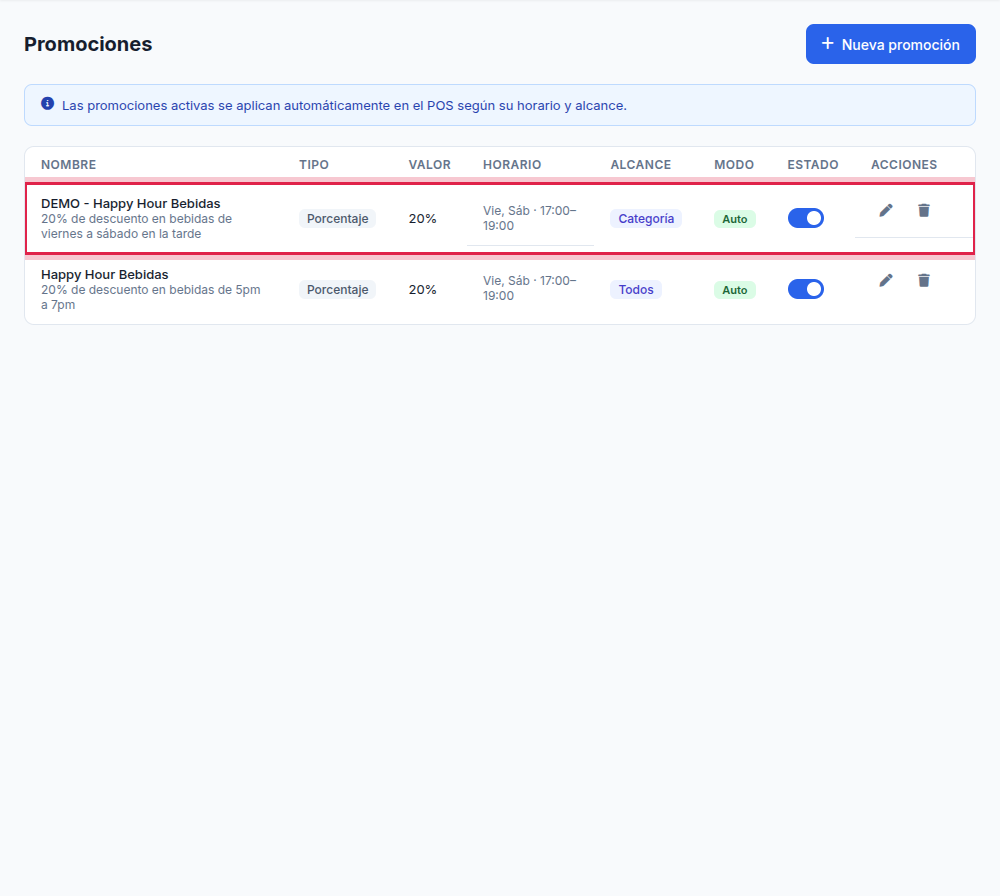Image resolution: width=1000 pixels, height=896 pixels.
Task: Click the 20% value in the Categoría row
Action: (422, 219)
